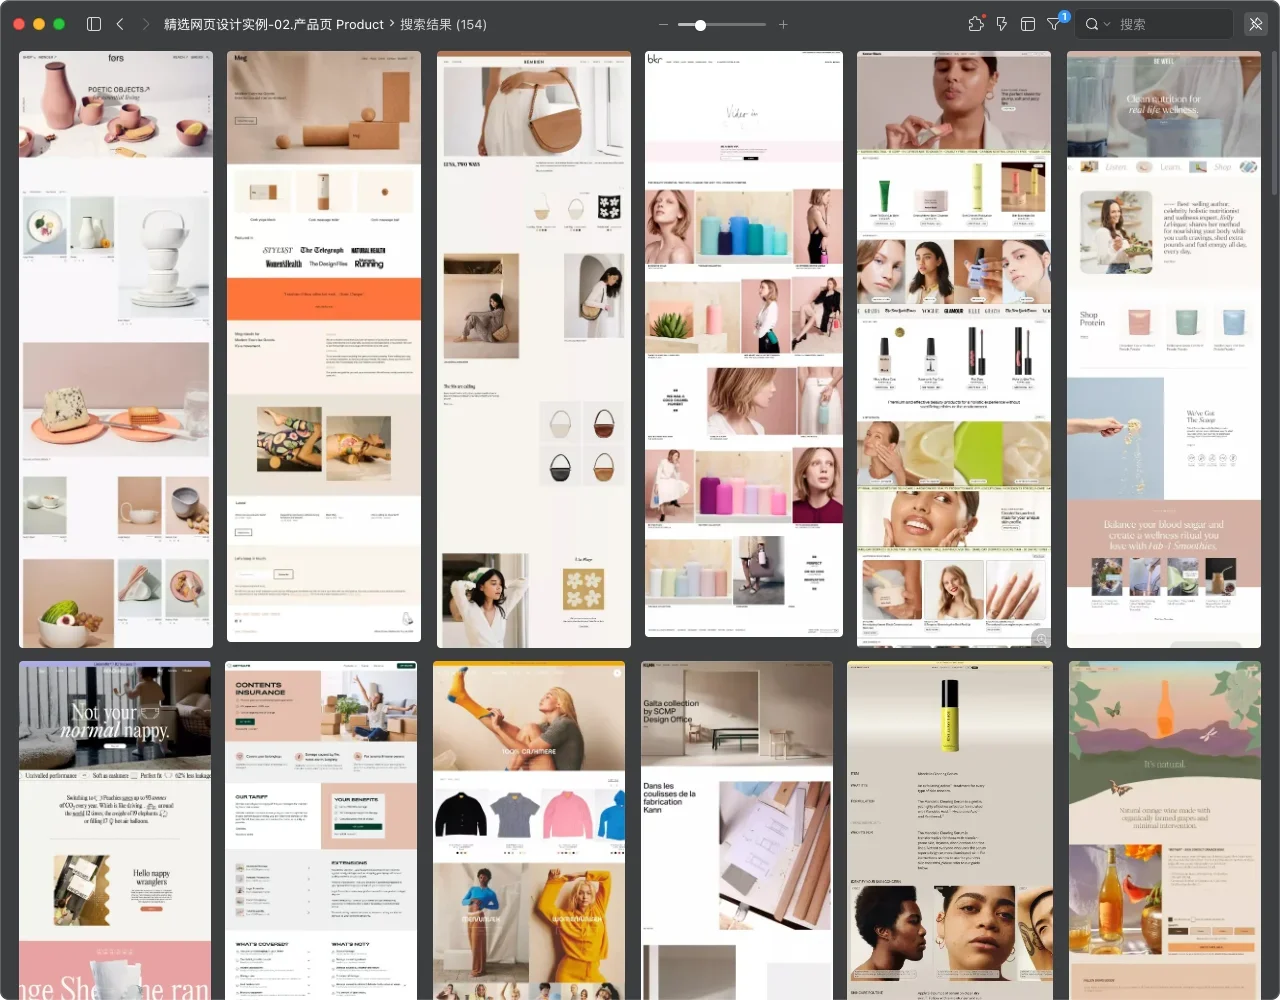
Task: Go forward with the right arrow
Action: 146,24
